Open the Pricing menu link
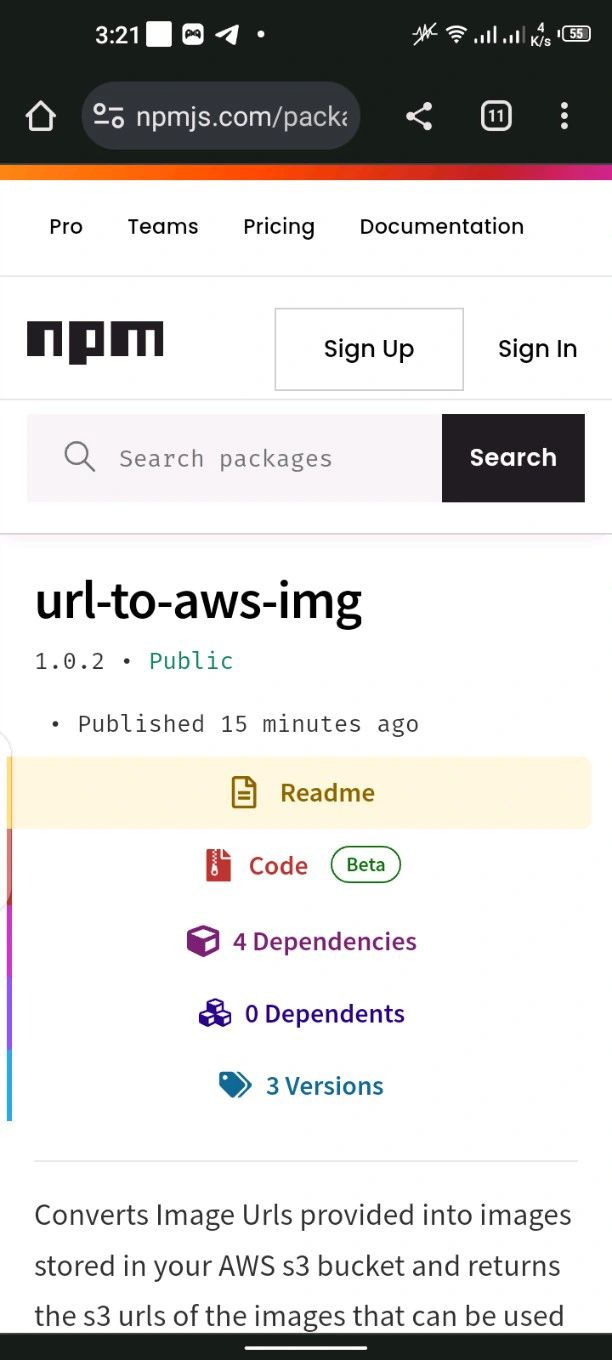Viewport: 612px width, 1360px height. point(279,227)
